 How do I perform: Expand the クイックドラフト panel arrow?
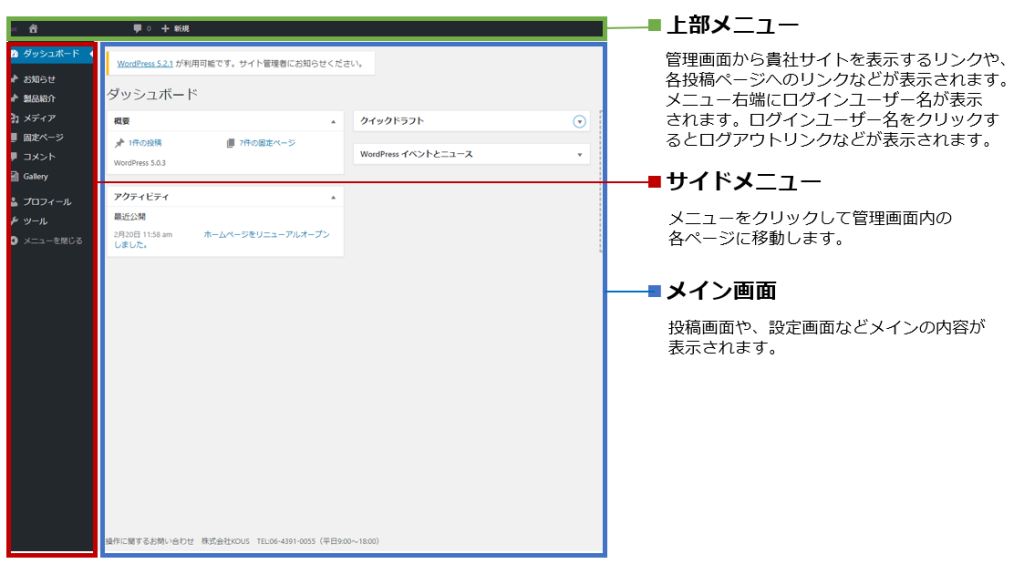tap(579, 121)
